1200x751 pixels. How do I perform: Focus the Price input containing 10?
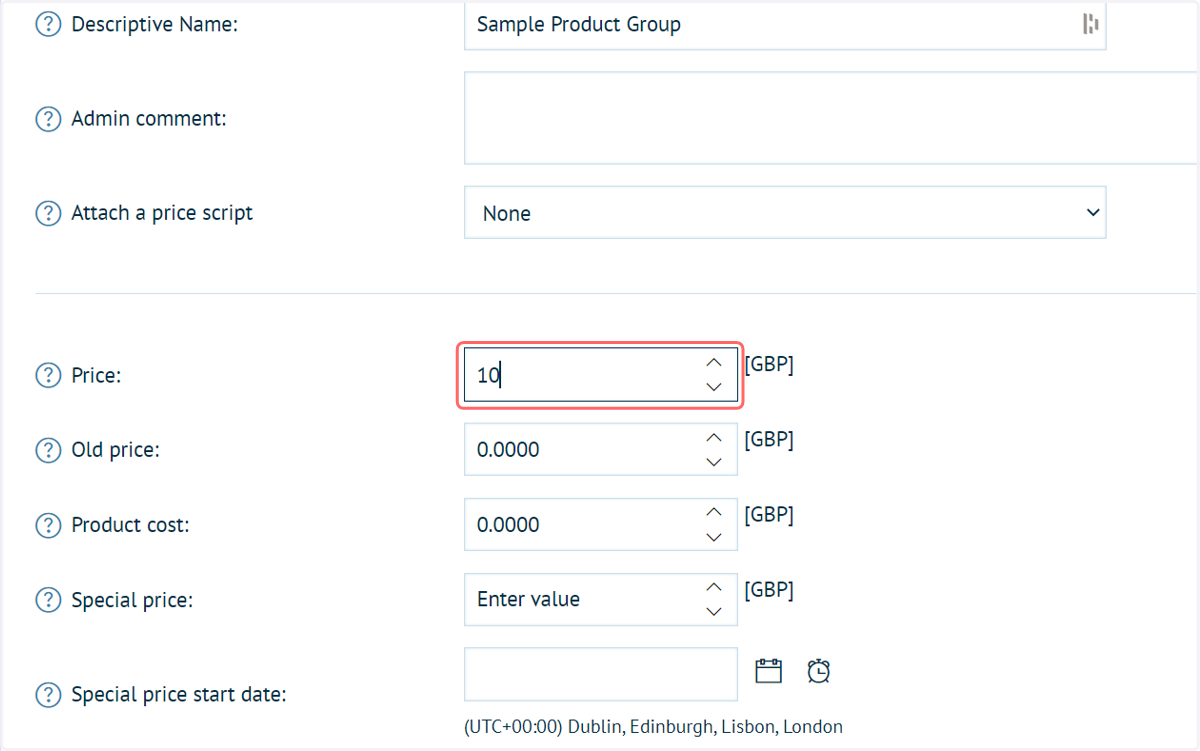[600, 375]
